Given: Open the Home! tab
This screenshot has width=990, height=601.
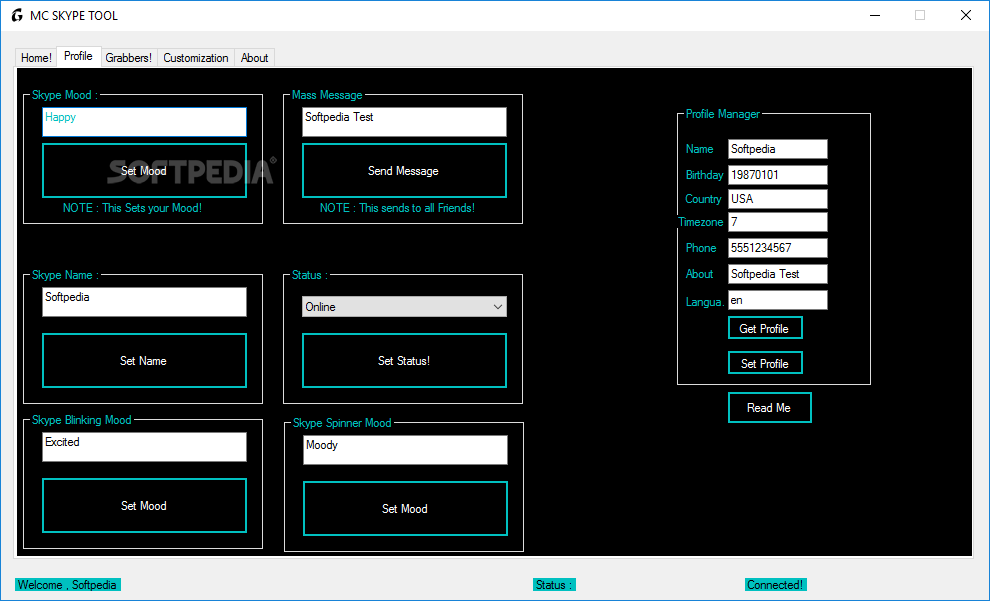Looking at the screenshot, I should coord(36,57).
